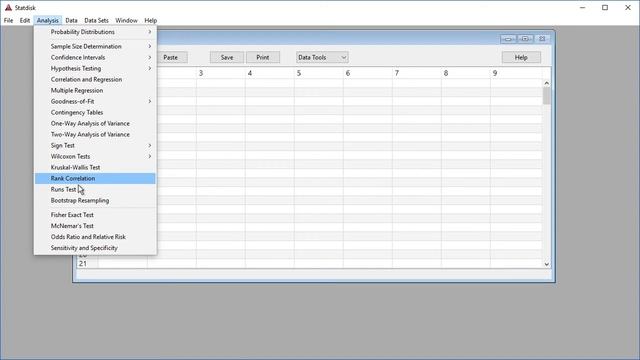Viewport: 640px width, 360px height.
Task: Select row 21 header
Action: click(x=87, y=264)
